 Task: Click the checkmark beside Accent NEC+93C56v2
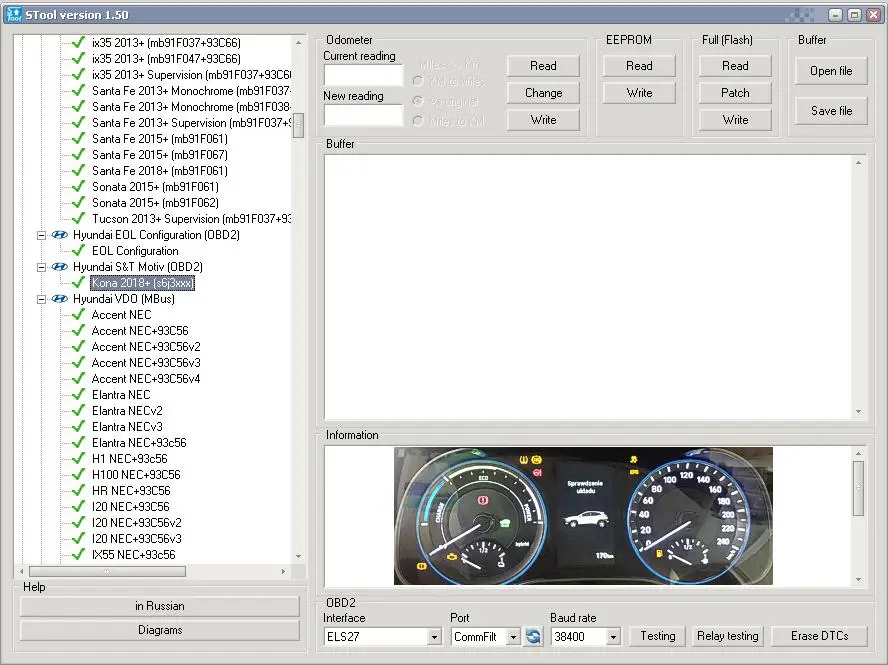pyautogui.click(x=79, y=347)
